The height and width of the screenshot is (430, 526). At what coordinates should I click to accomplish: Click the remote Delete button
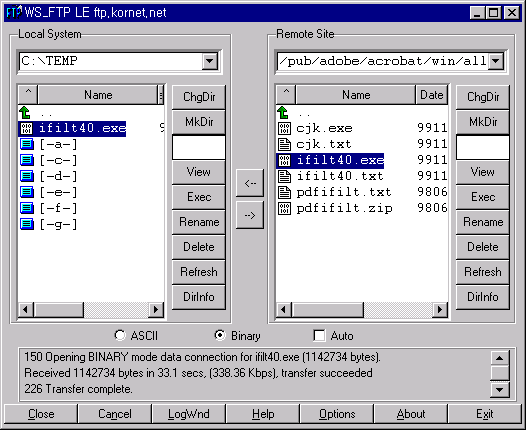pyautogui.click(x=483, y=247)
